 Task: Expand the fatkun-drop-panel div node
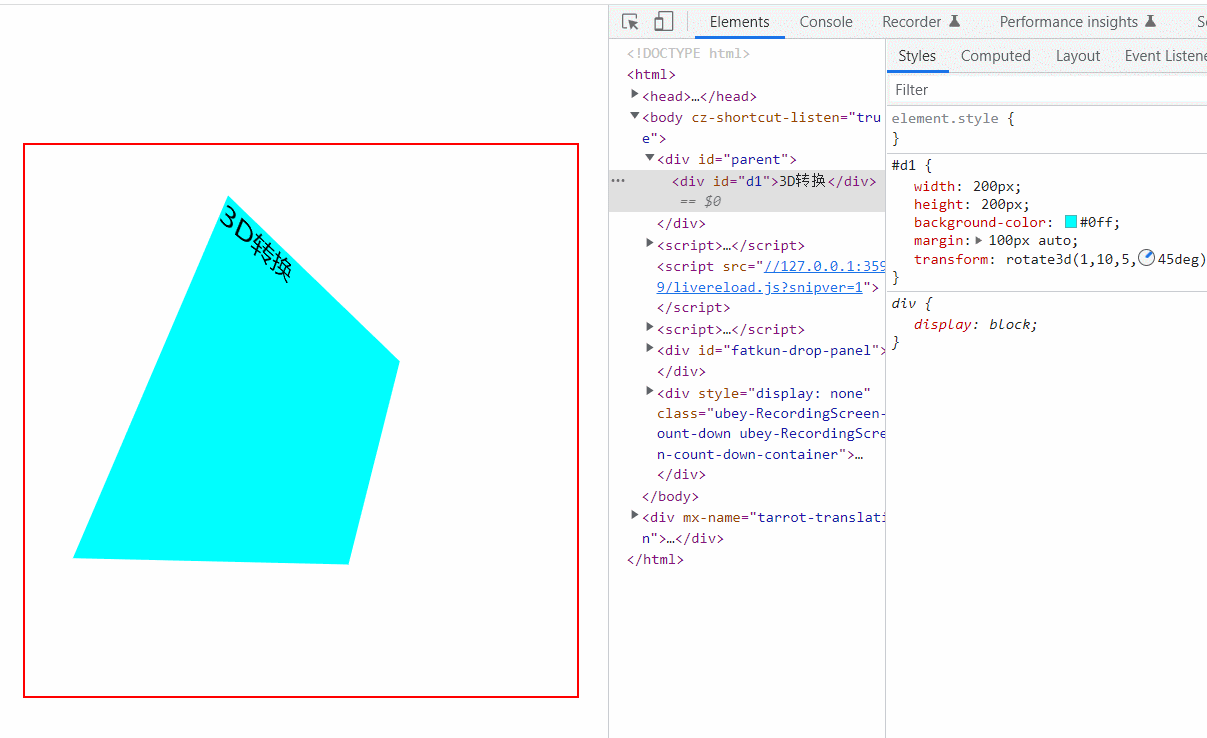tap(650, 349)
